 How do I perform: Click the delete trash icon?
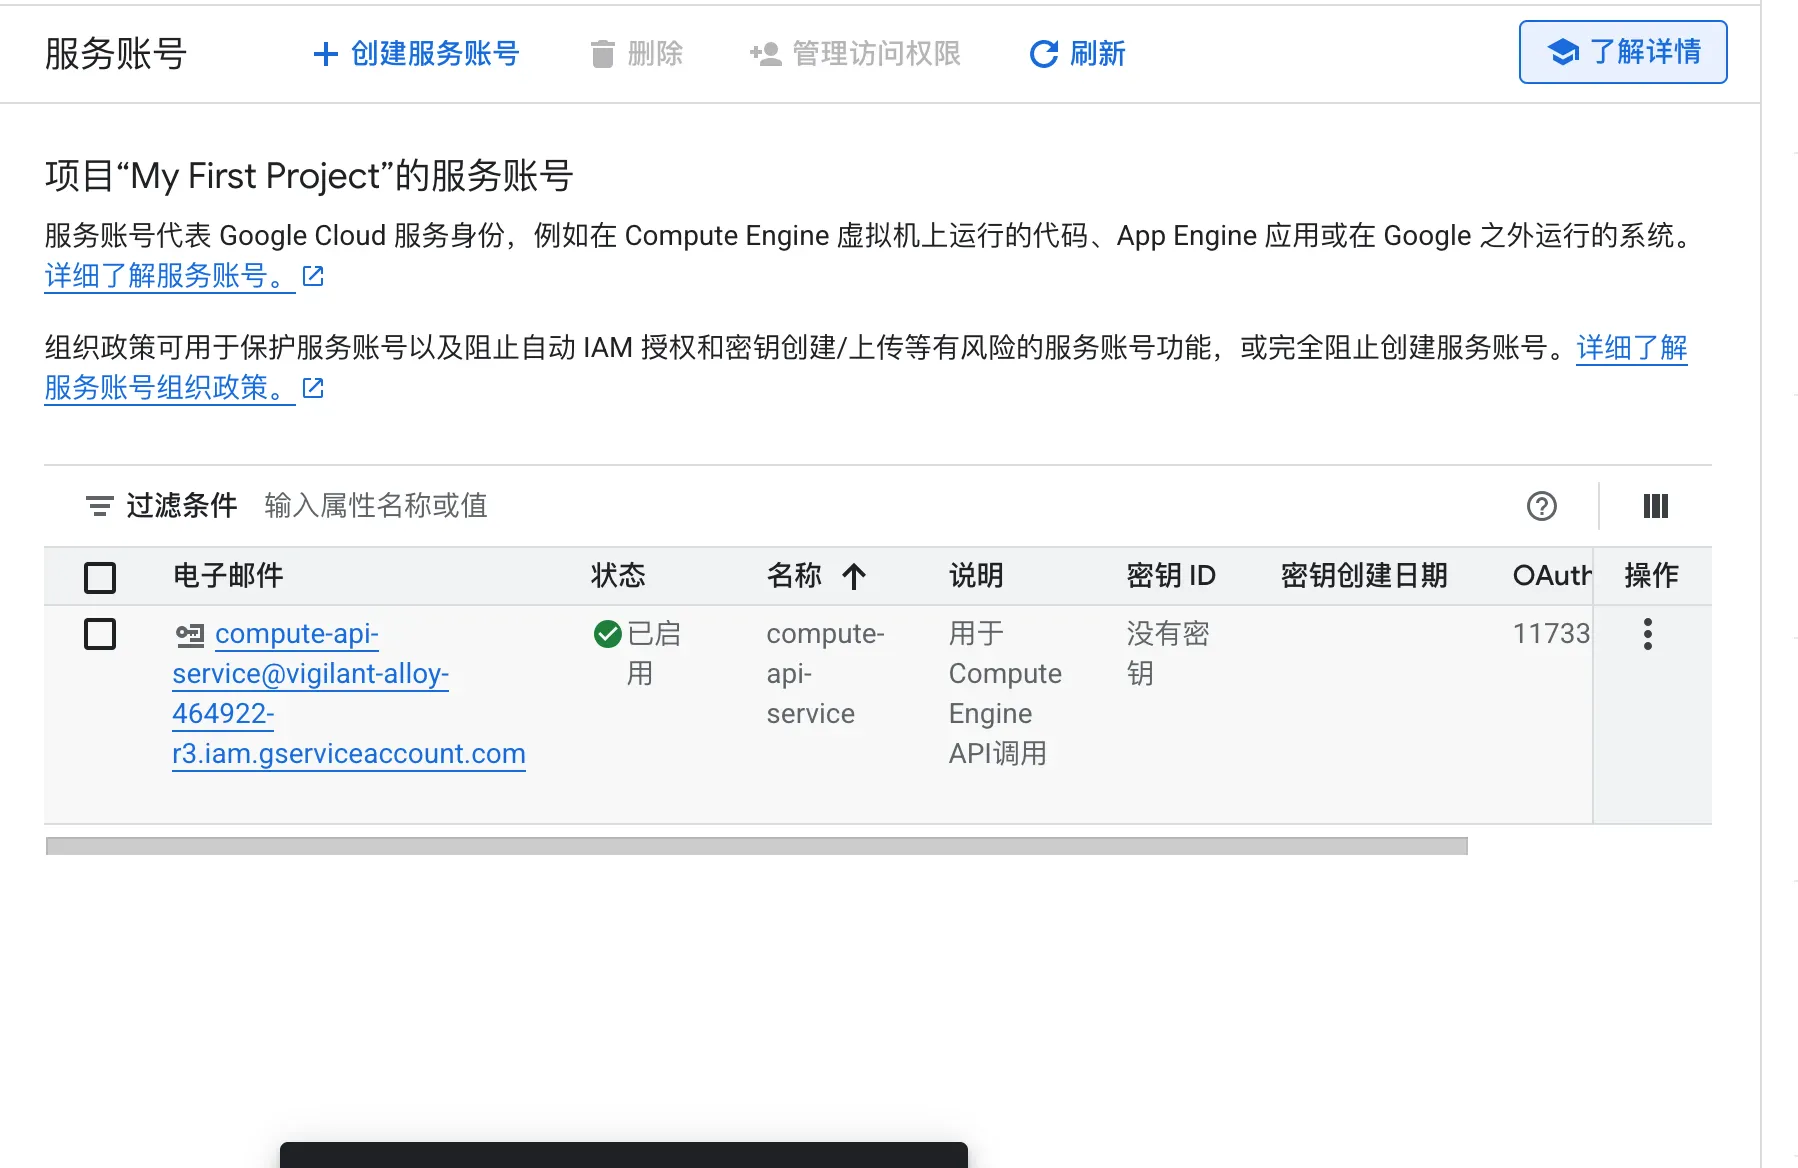602,54
